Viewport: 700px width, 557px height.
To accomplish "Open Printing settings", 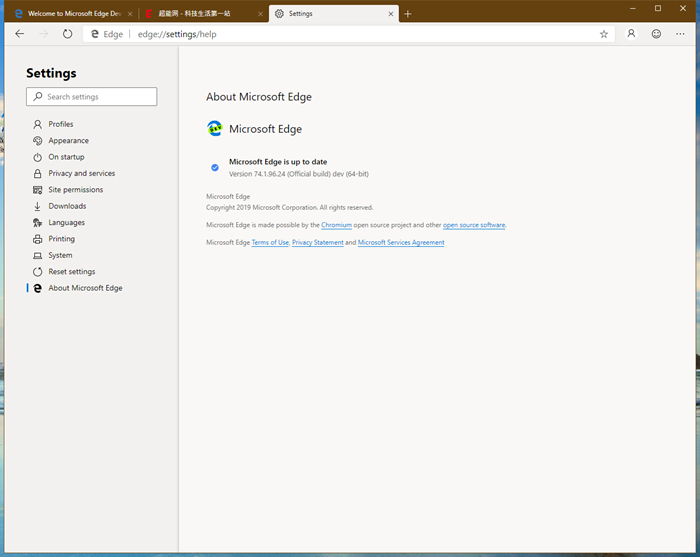I will pyautogui.click(x=62, y=239).
